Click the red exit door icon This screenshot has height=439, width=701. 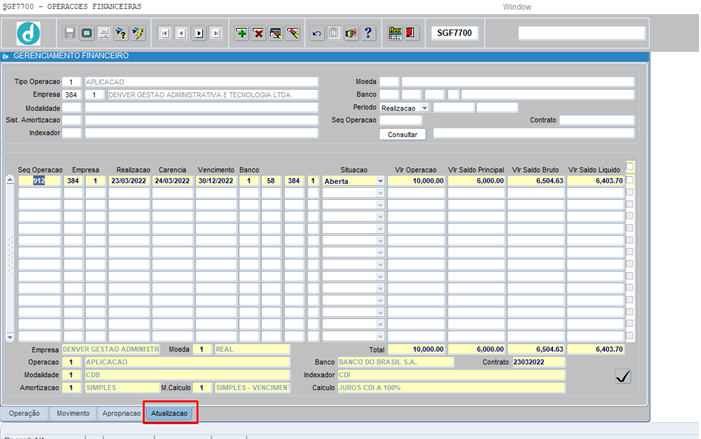tap(409, 33)
